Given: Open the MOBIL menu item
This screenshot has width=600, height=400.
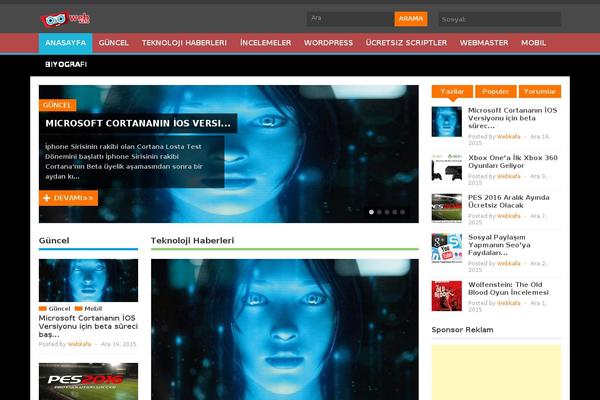Looking at the screenshot, I should click(533, 43).
